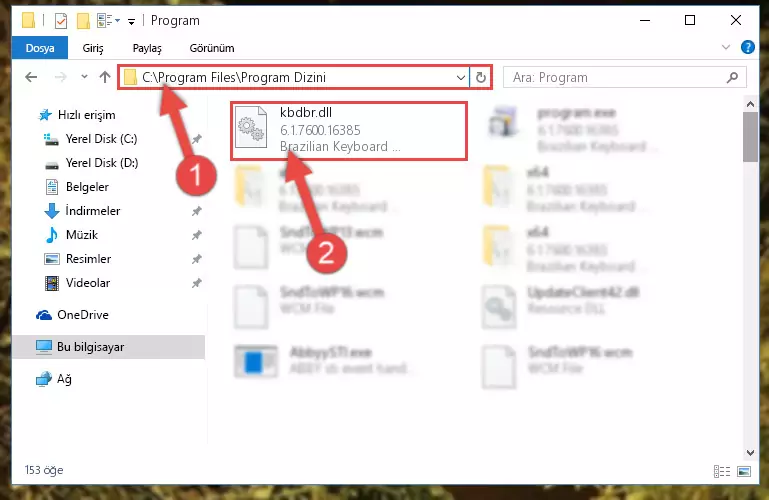Click the file list scroll up arrow
Viewport: 769px width, 500px height.
point(750,104)
